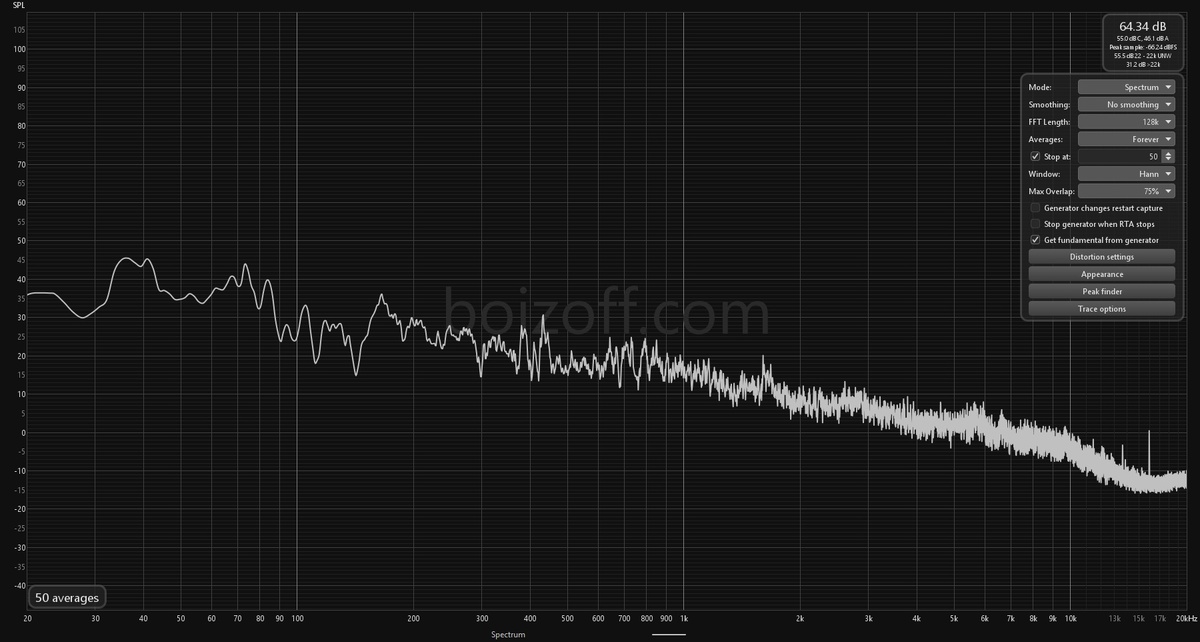Click the Spectrum legend label below graph
The width and height of the screenshot is (1200, 642).
(507, 634)
